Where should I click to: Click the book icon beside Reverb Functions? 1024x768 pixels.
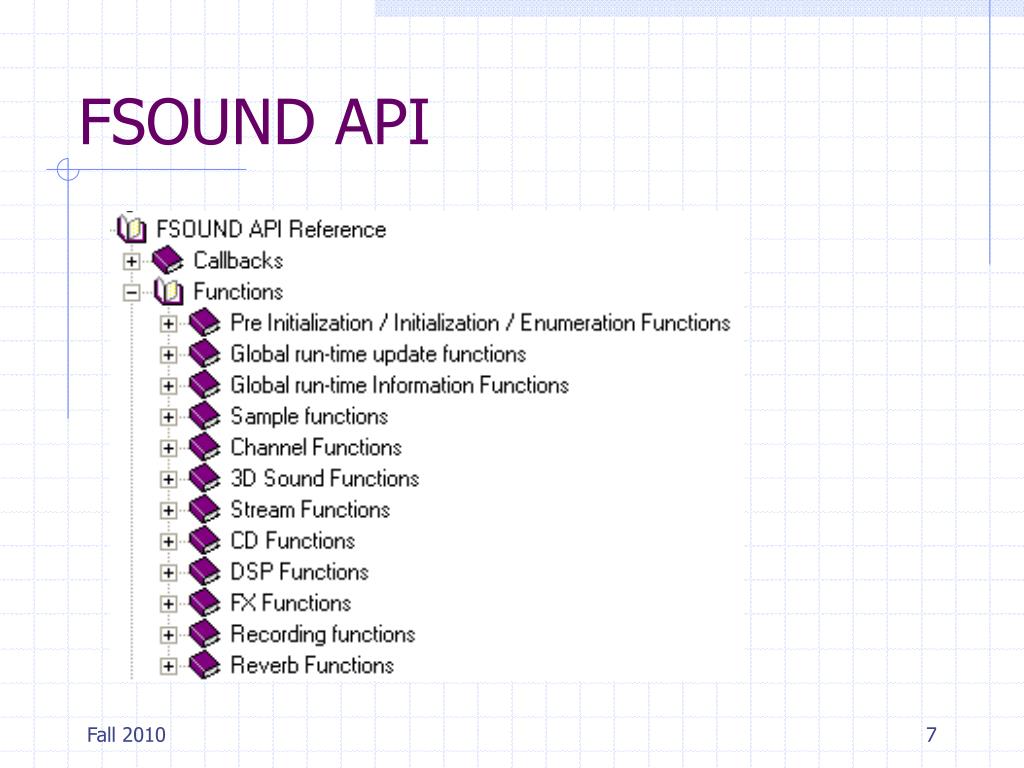click(204, 665)
